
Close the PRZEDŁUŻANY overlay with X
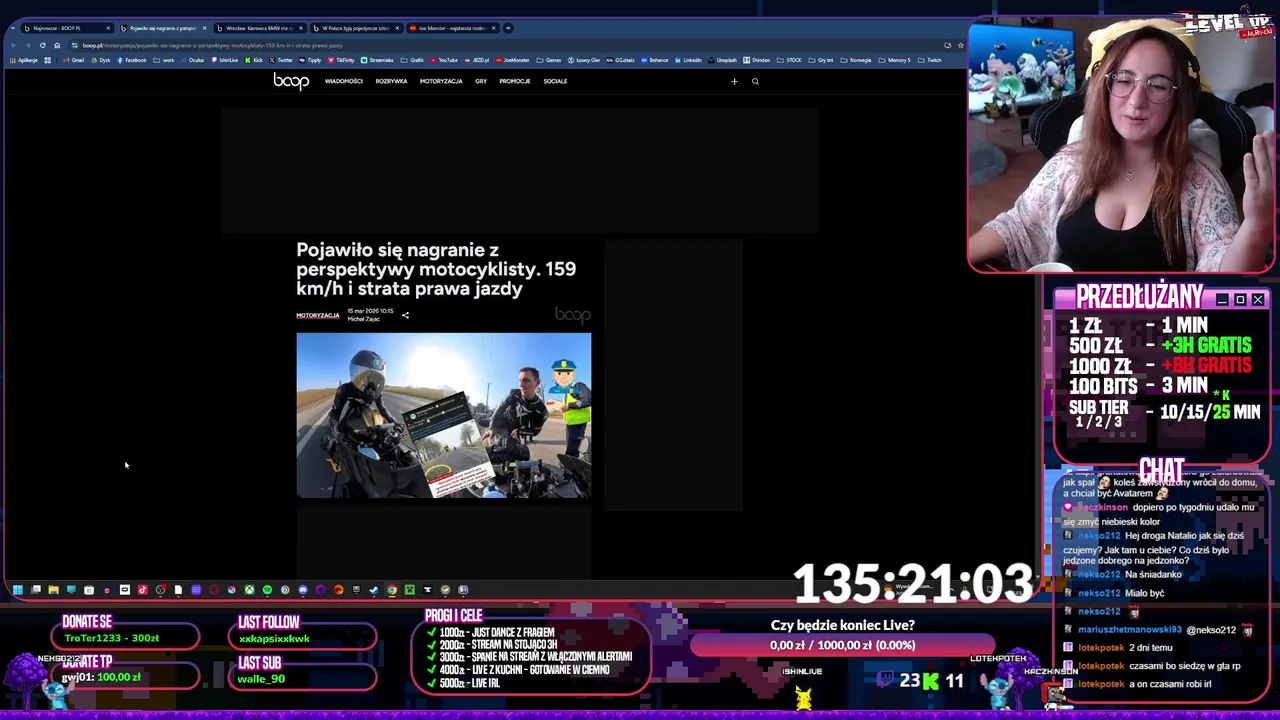1258,300
